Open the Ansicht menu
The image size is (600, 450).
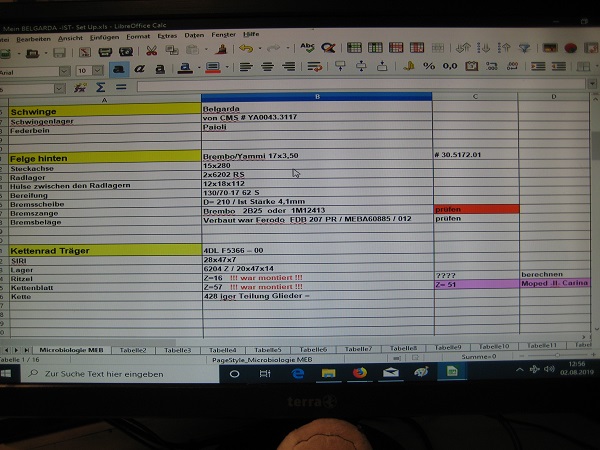click(x=70, y=38)
